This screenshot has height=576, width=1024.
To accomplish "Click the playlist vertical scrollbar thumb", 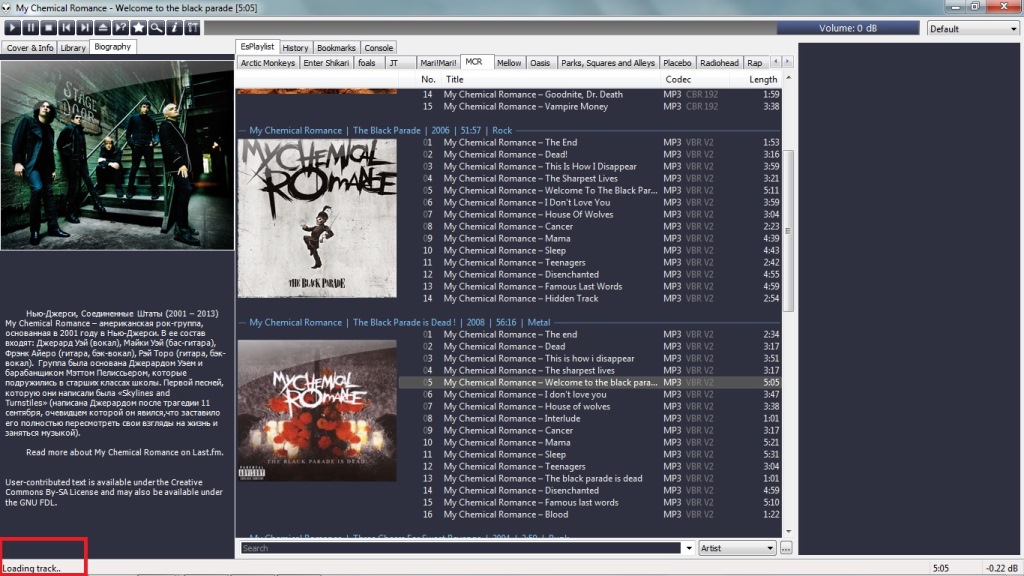I will [x=788, y=231].
